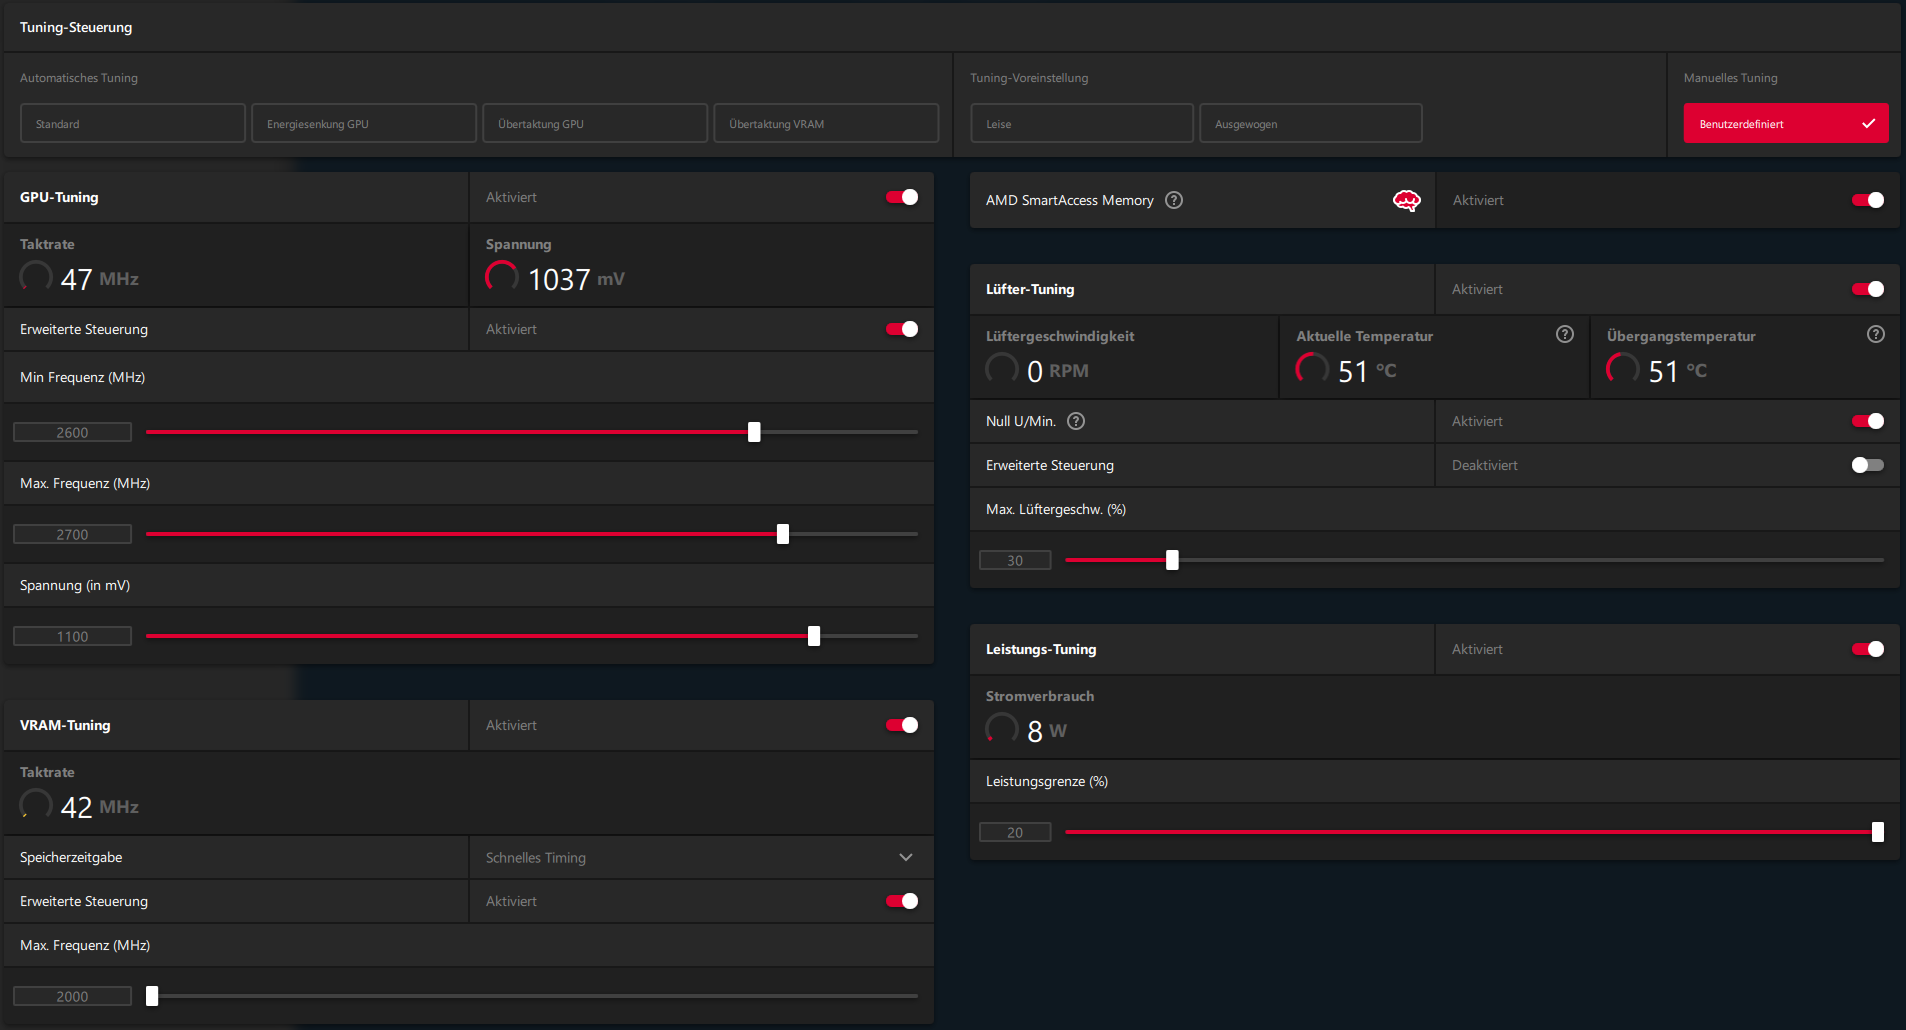Click the GPU Spannung gauge icon
This screenshot has width=1906, height=1030.
click(x=502, y=277)
